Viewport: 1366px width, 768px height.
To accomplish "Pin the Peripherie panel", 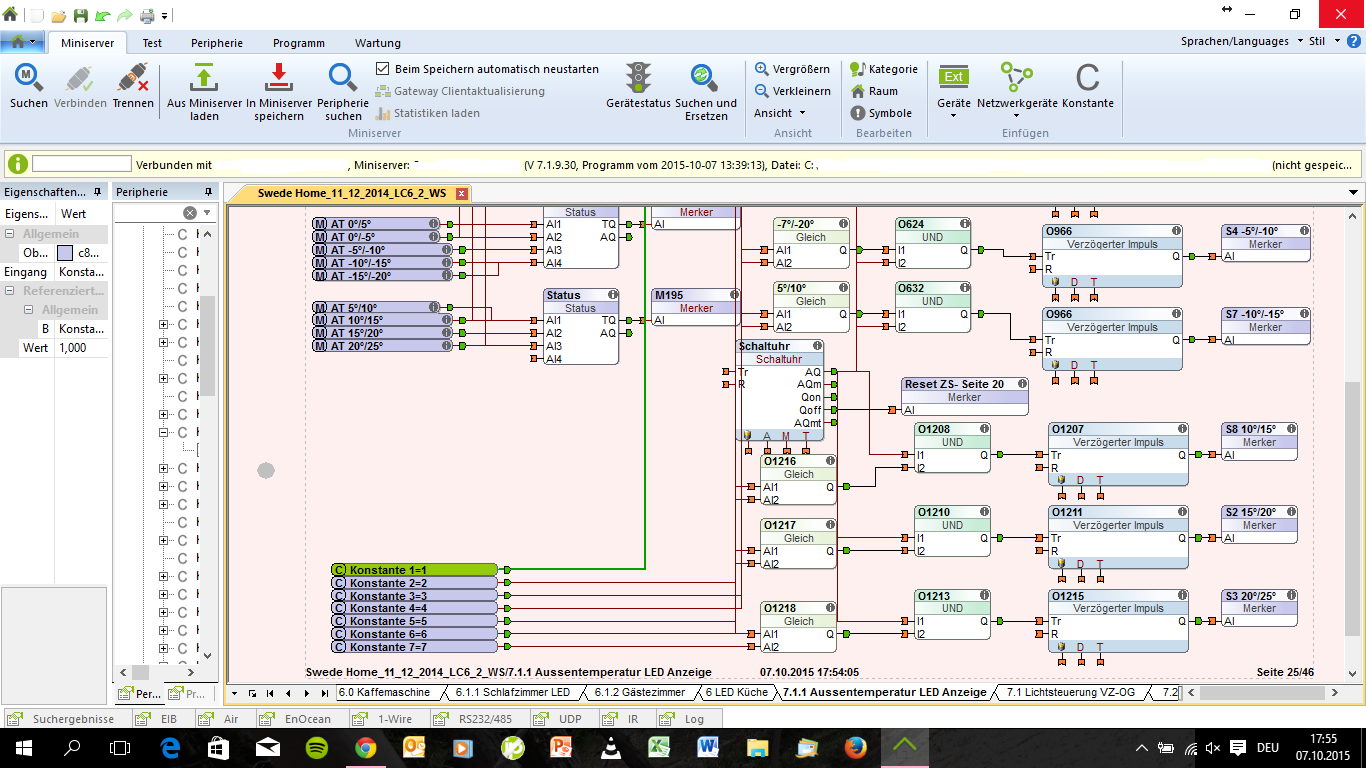I will point(208,192).
